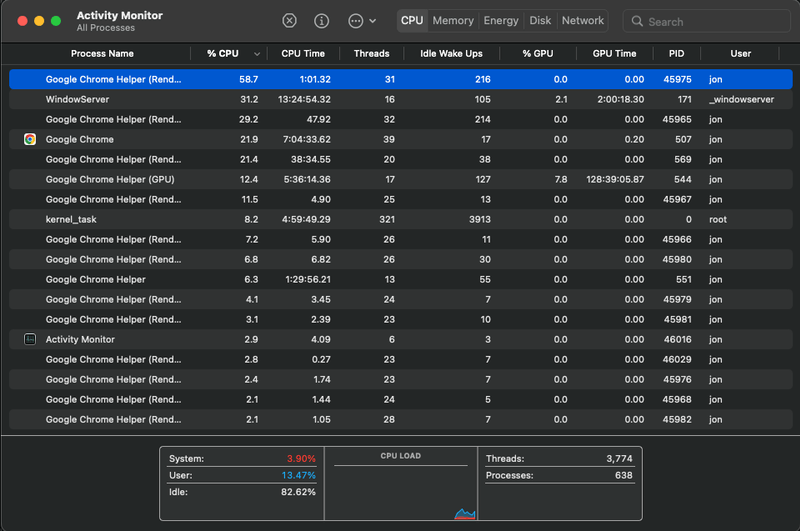Select the row with CPU time 5.90
800x531 pixels.
coord(401,239)
